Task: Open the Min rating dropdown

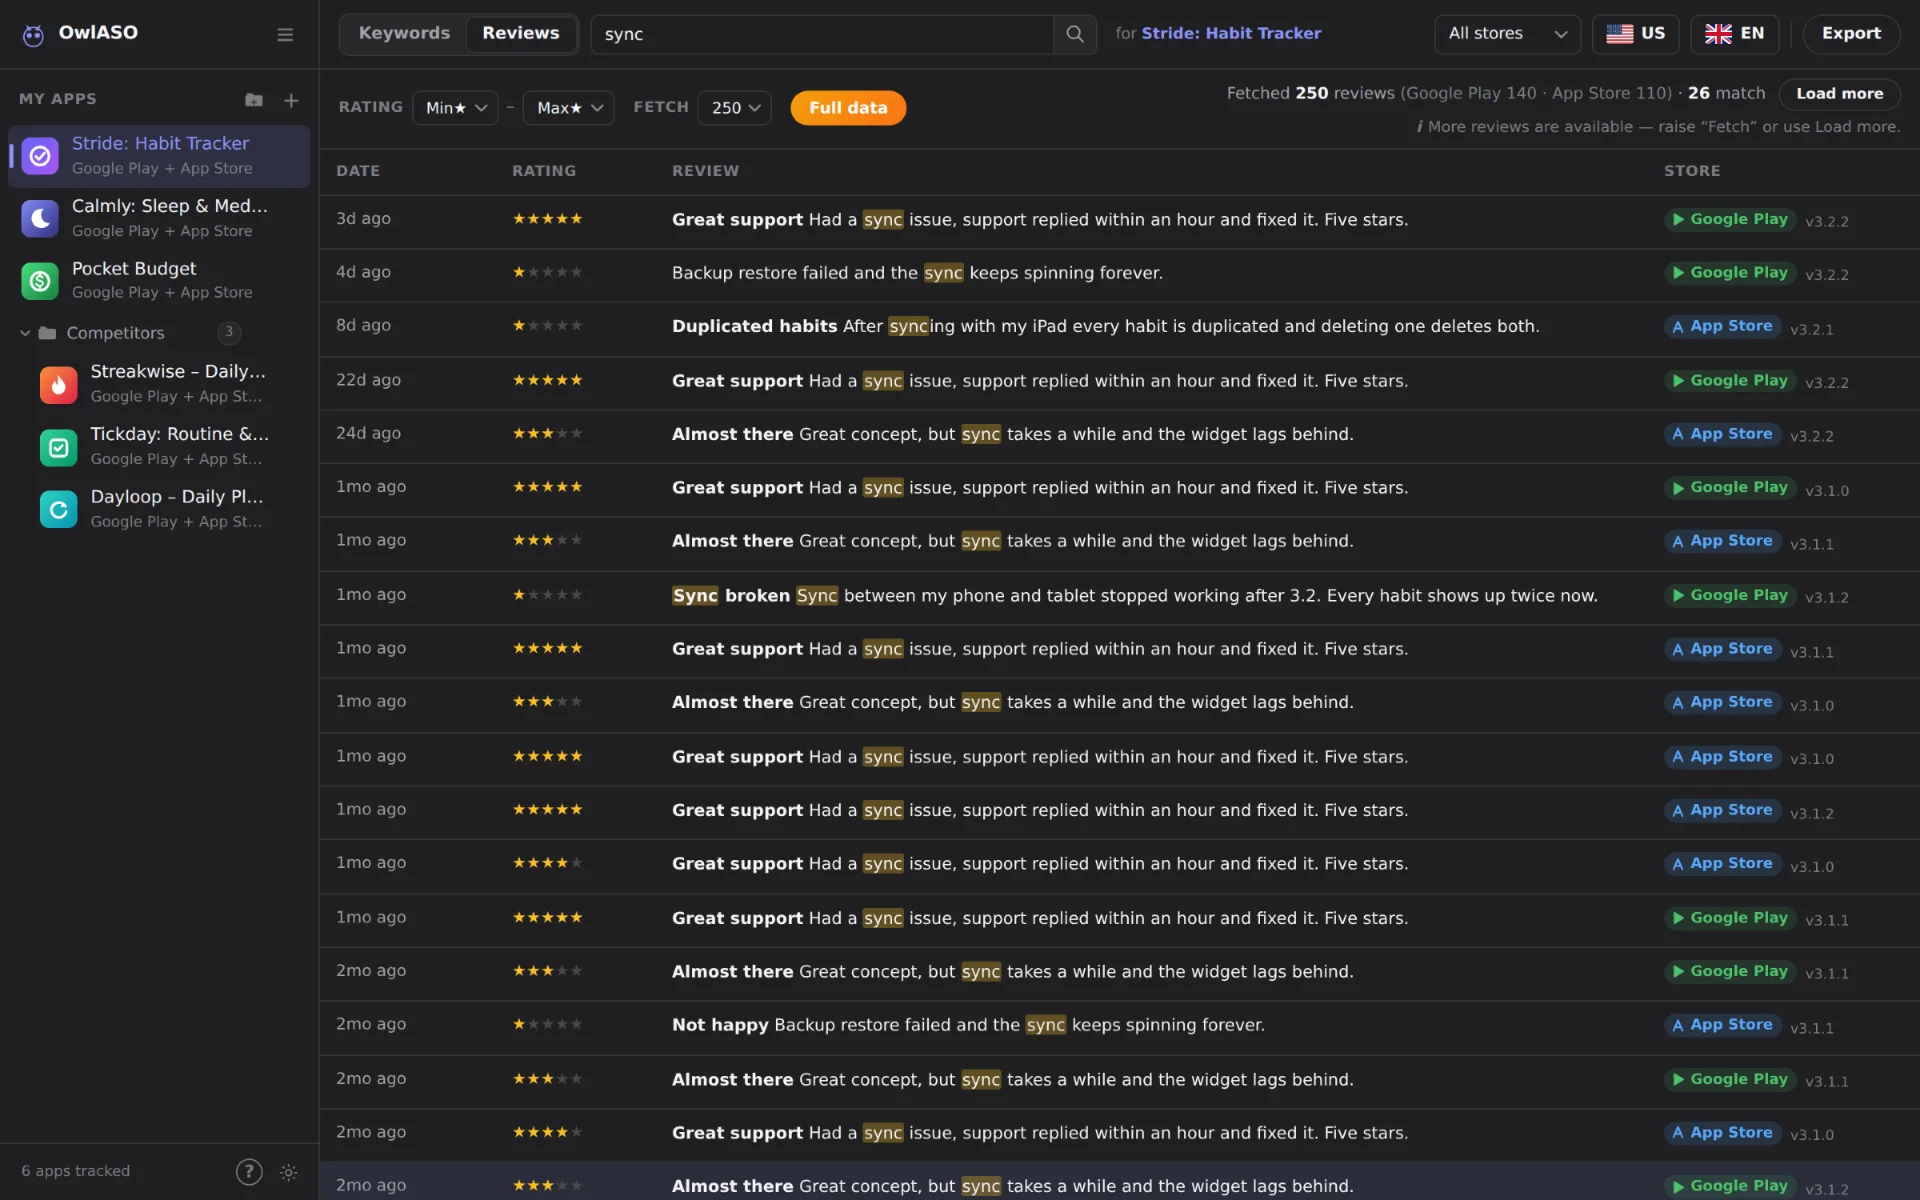Action: 455,108
